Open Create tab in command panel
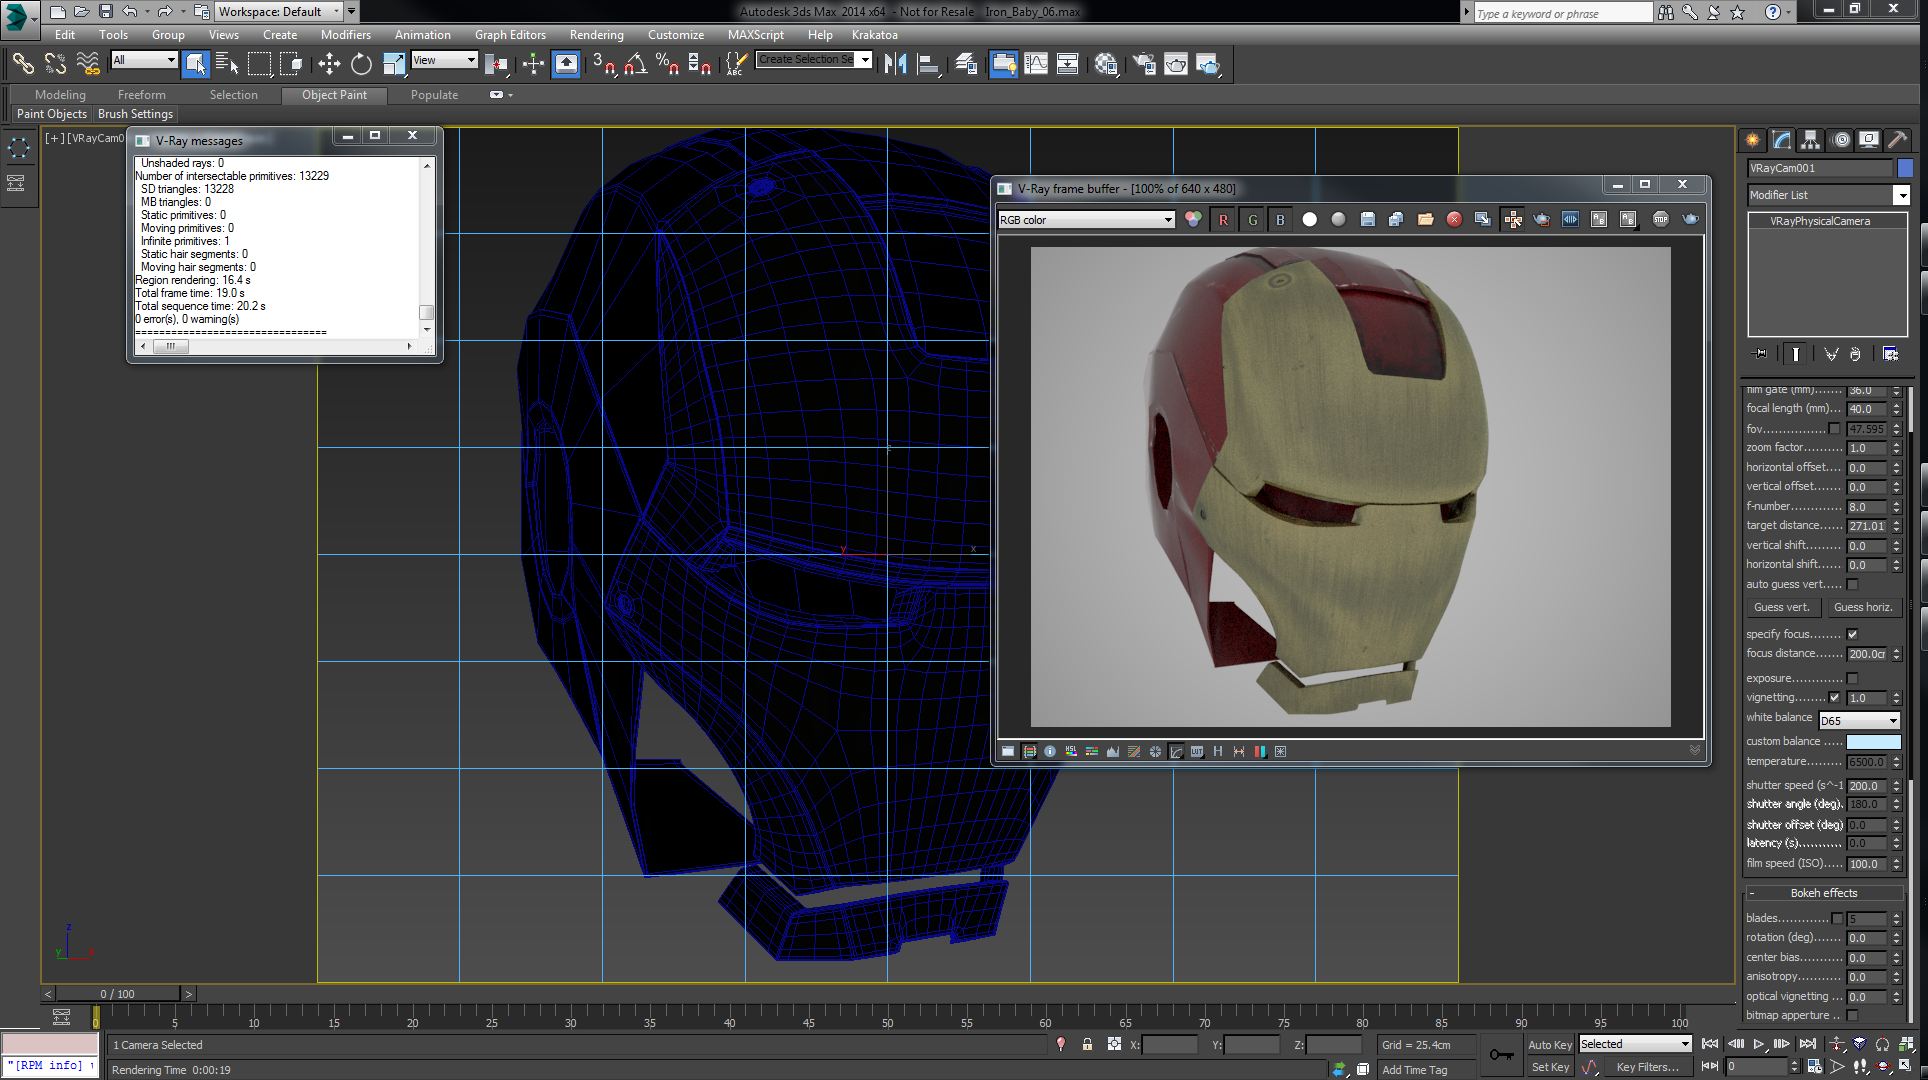Image resolution: width=1928 pixels, height=1080 pixels. (x=1752, y=140)
